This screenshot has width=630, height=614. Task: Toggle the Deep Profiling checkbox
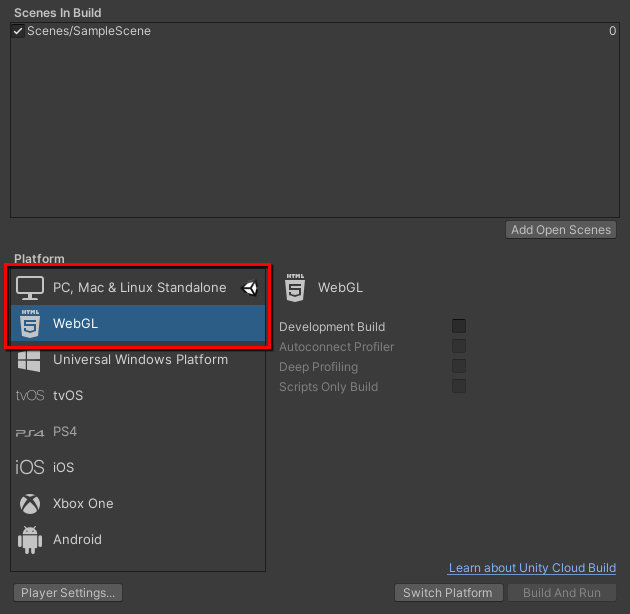coord(459,366)
